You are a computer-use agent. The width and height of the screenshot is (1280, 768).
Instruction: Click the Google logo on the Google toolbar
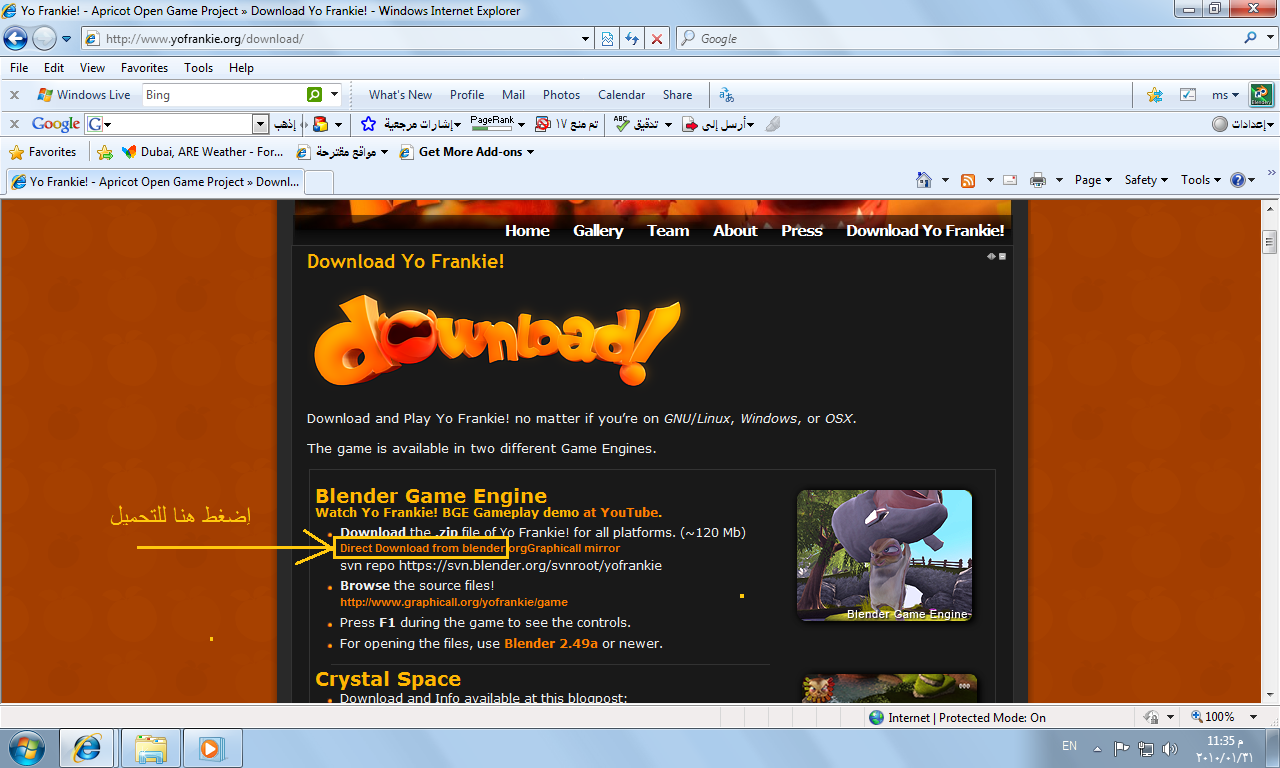tap(56, 124)
